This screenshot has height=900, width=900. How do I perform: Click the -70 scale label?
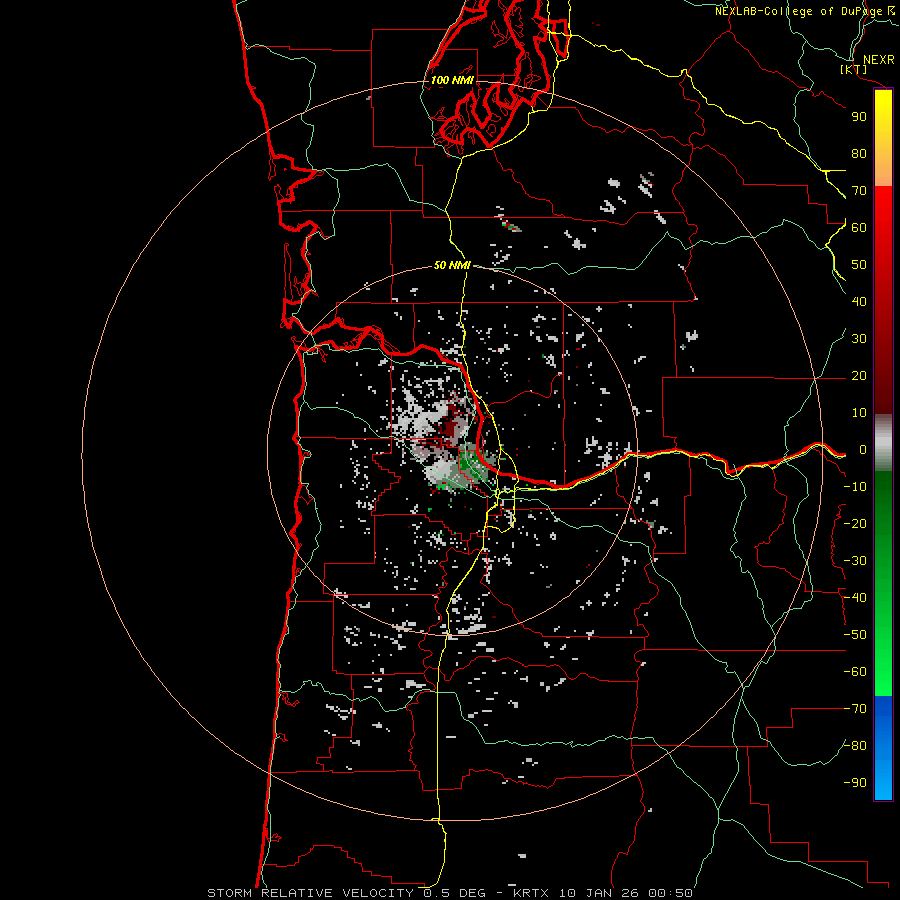855,708
